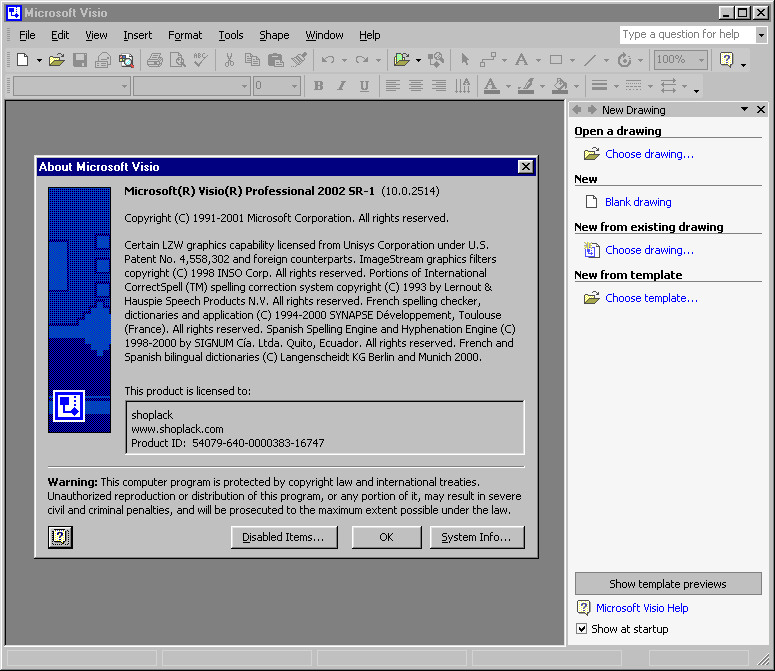Image resolution: width=775 pixels, height=671 pixels.
Task: Click the Redo arrow icon
Action: coord(362,60)
